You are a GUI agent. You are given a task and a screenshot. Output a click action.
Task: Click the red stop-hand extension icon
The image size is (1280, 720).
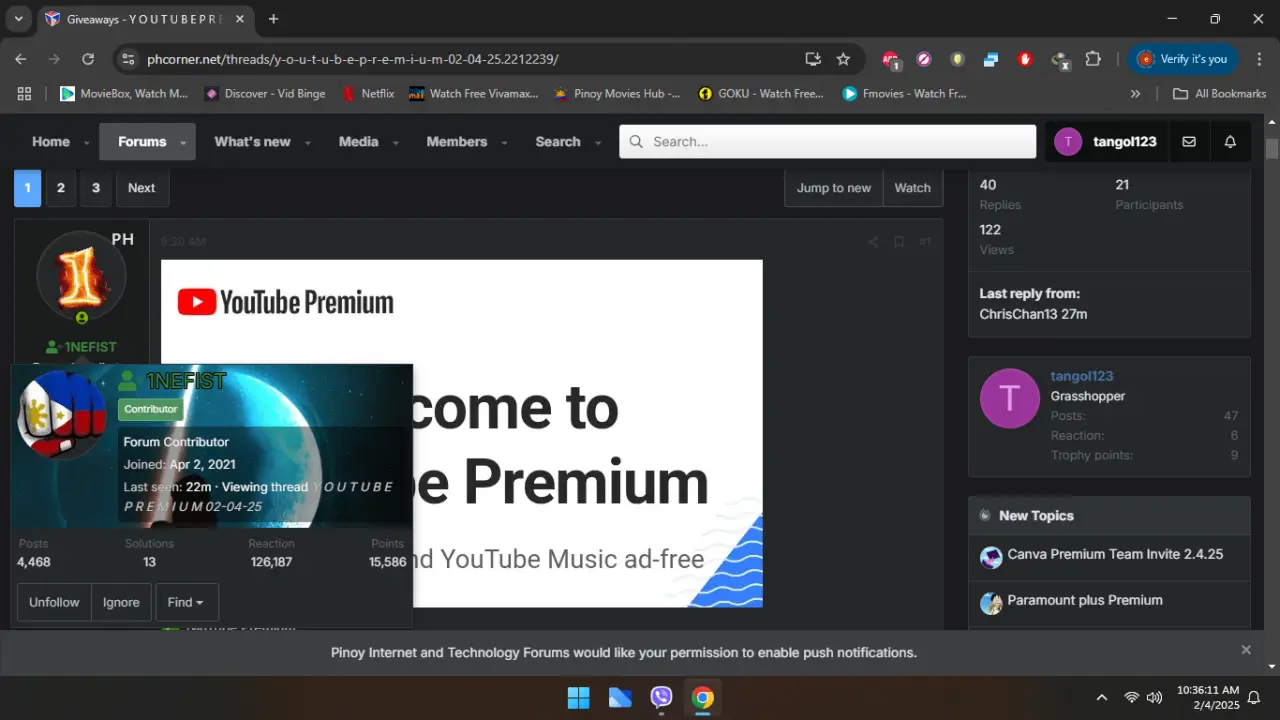(1025, 59)
